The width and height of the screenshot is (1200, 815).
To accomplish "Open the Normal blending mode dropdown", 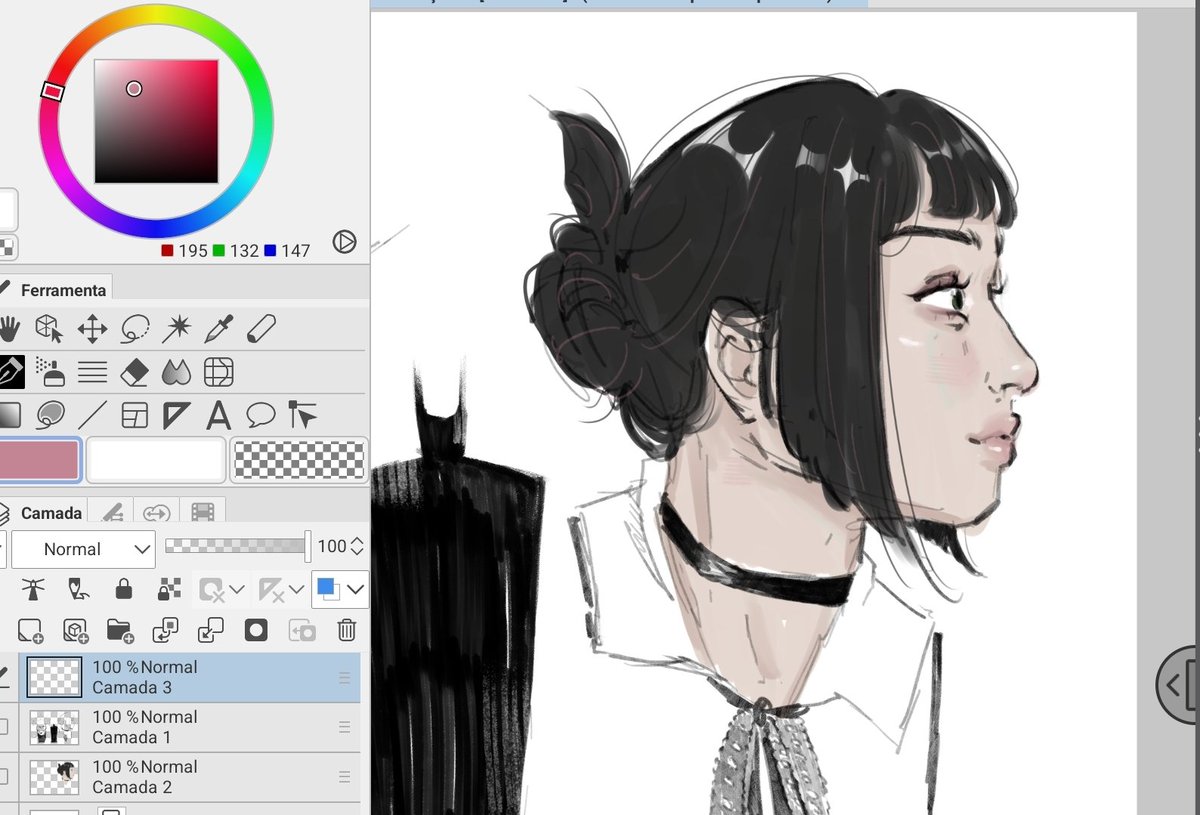I will coord(83,549).
